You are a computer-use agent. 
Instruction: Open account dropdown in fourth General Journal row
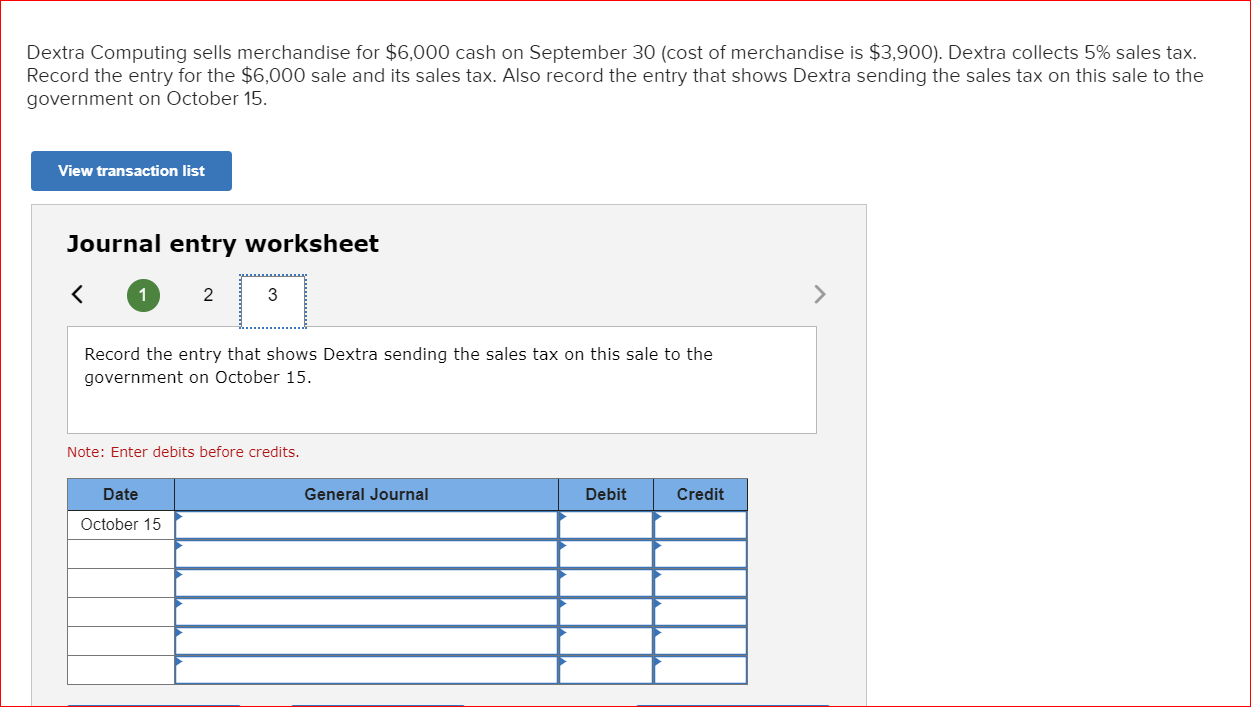coord(367,610)
